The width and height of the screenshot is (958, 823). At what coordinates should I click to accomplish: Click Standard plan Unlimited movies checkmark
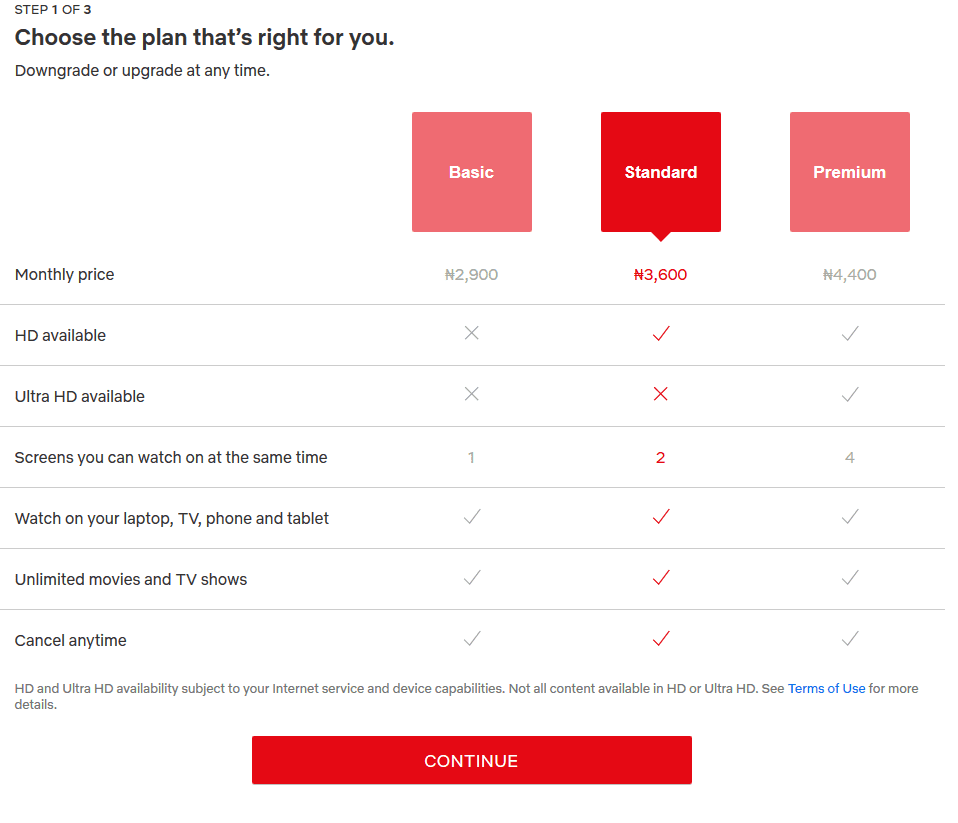pos(660,577)
